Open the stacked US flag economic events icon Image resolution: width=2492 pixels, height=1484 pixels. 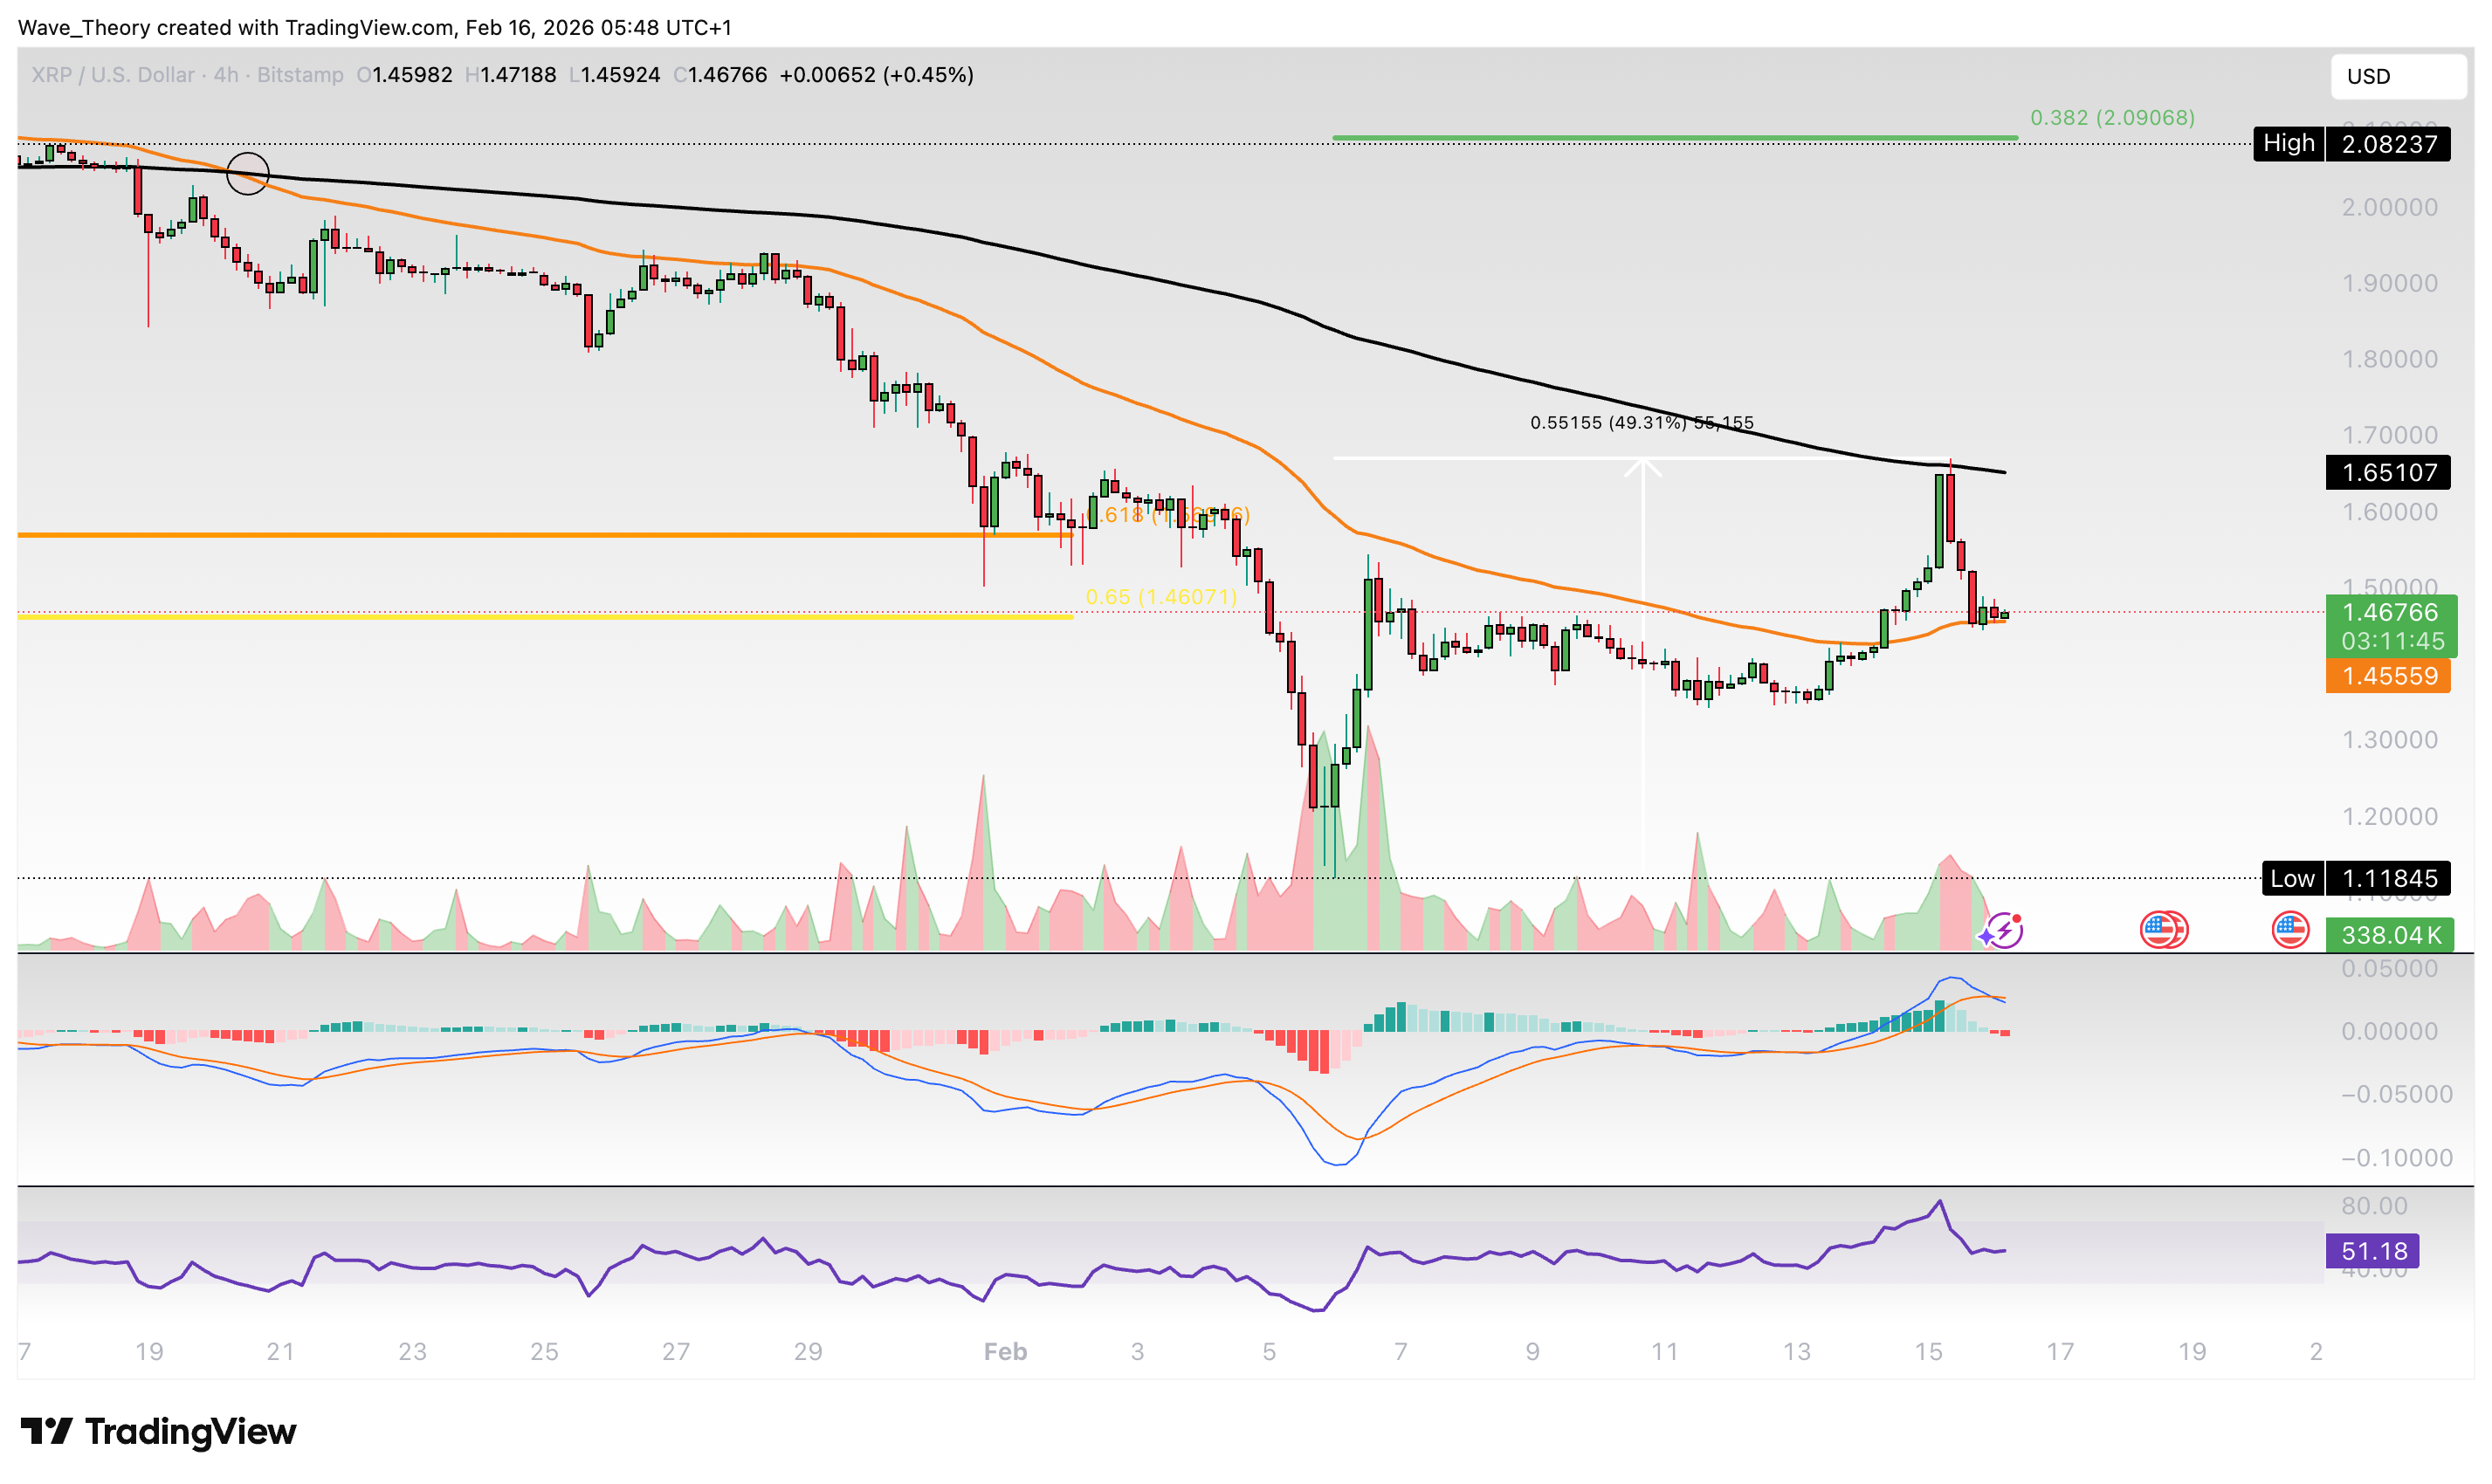[2163, 930]
